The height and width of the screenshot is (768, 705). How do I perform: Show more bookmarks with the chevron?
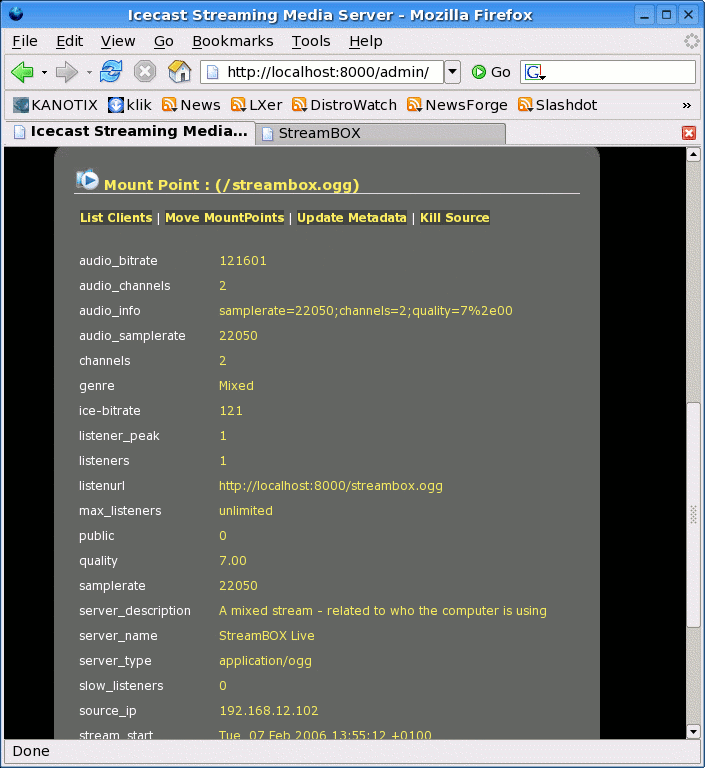[687, 105]
